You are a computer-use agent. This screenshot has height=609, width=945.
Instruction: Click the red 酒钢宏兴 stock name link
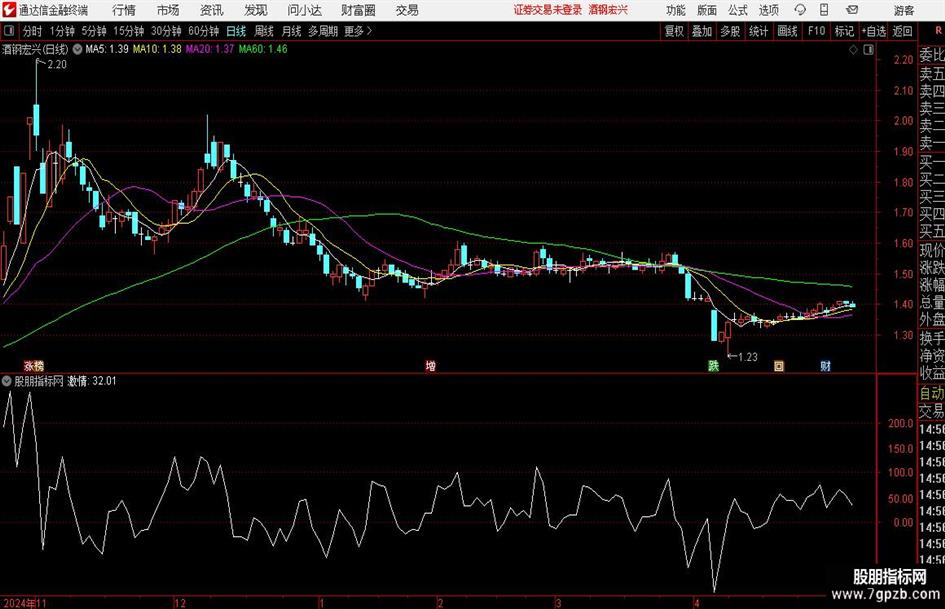pyautogui.click(x=608, y=10)
